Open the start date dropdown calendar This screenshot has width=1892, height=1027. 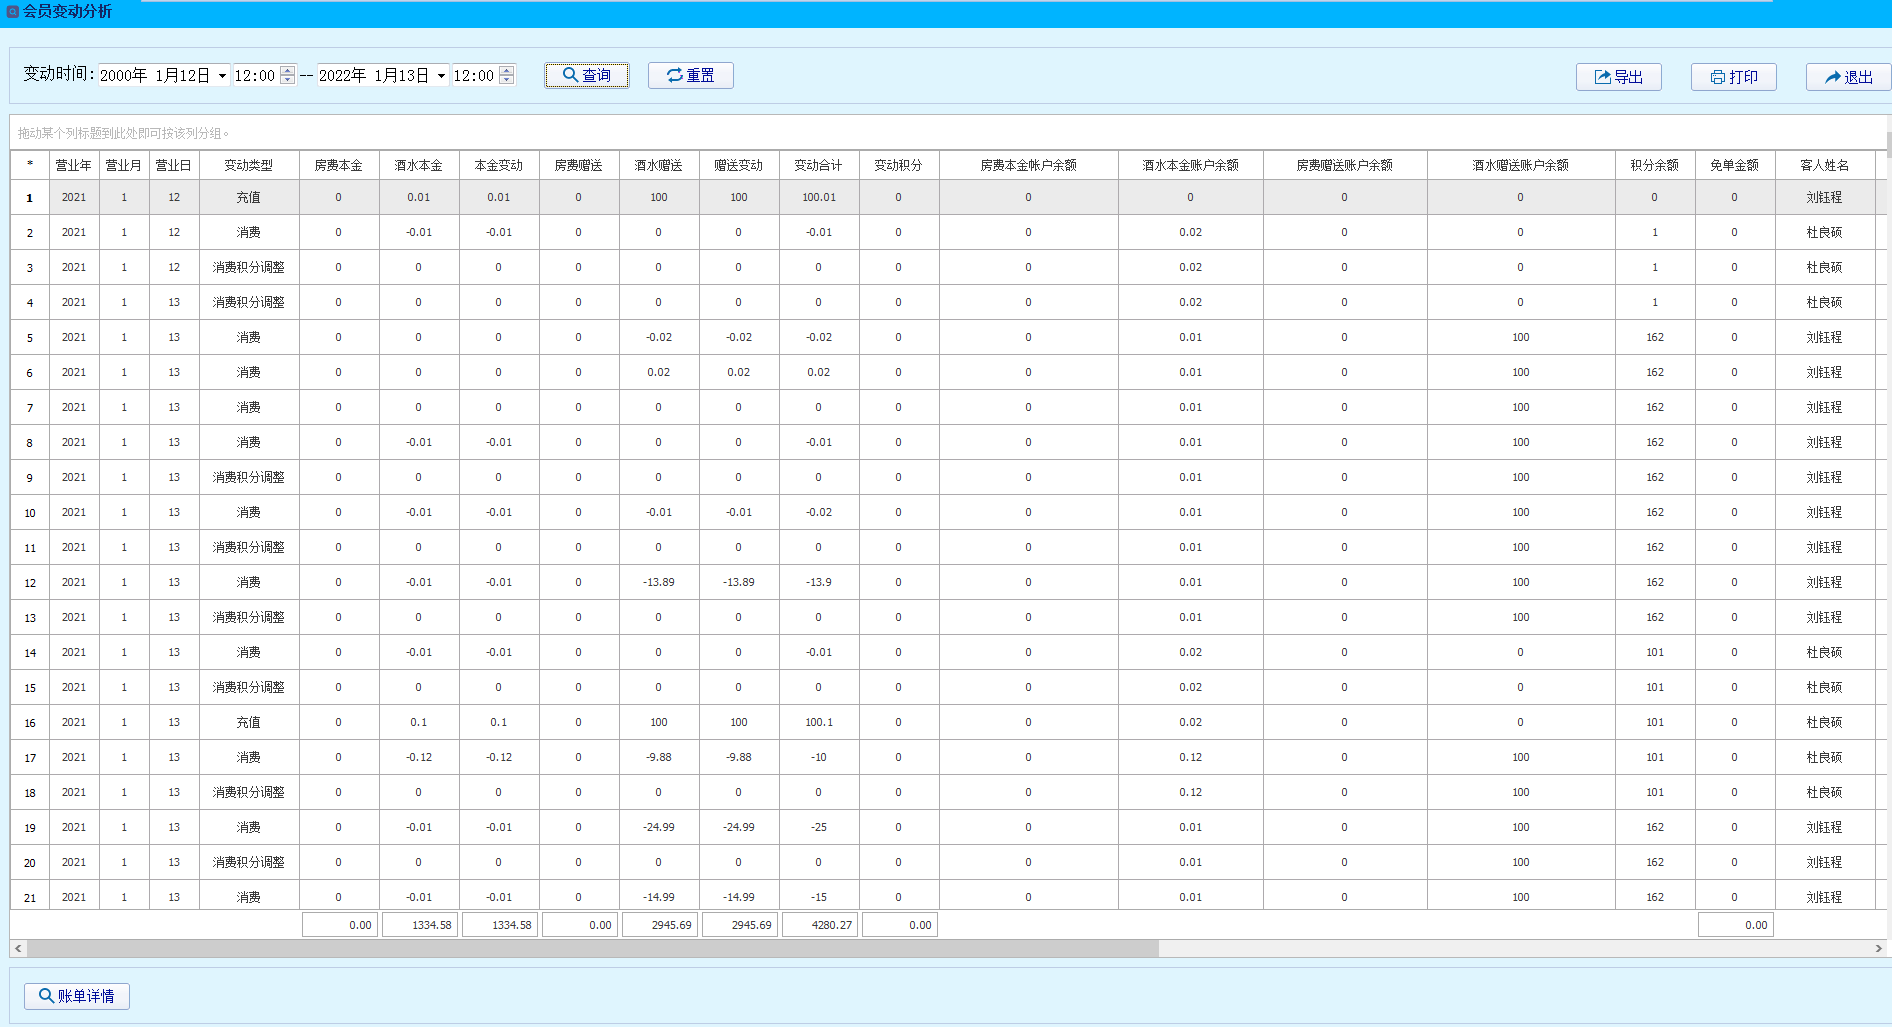click(x=222, y=76)
